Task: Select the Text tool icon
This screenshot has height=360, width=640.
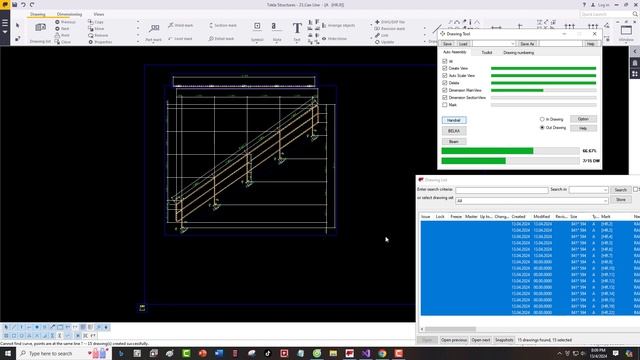Action: click(297, 28)
